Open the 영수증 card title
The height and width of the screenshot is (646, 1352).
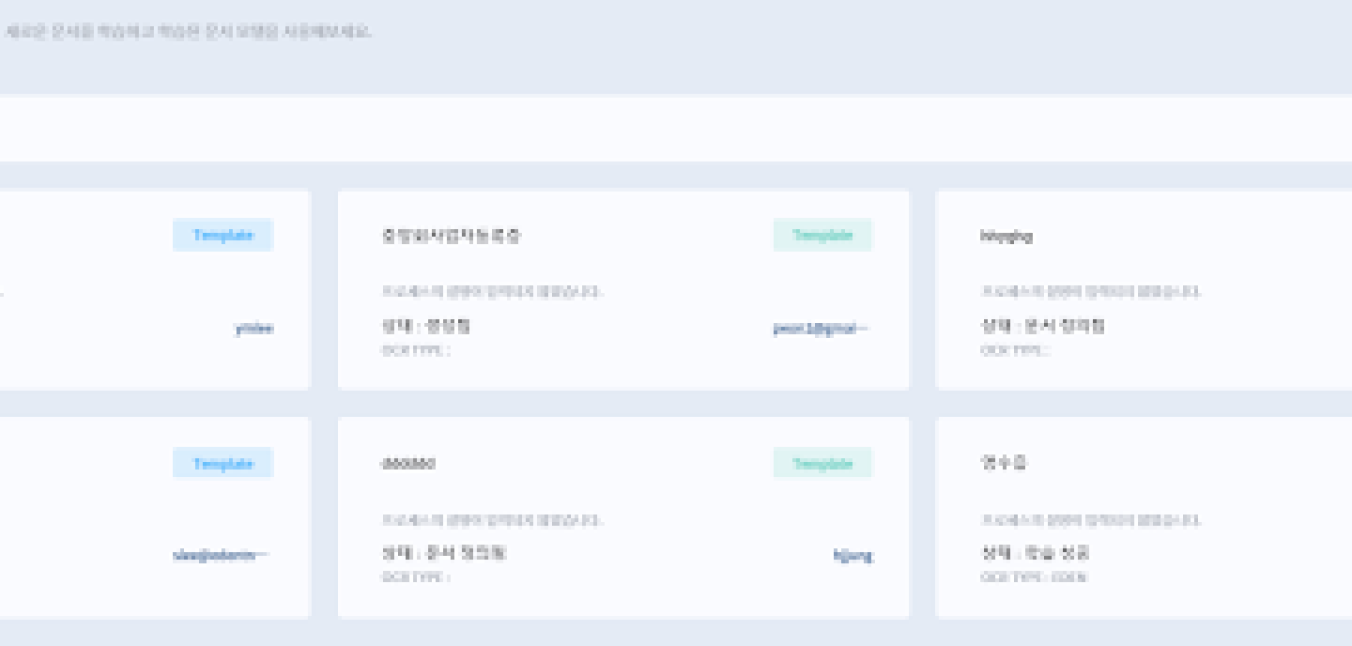tap(1003, 463)
